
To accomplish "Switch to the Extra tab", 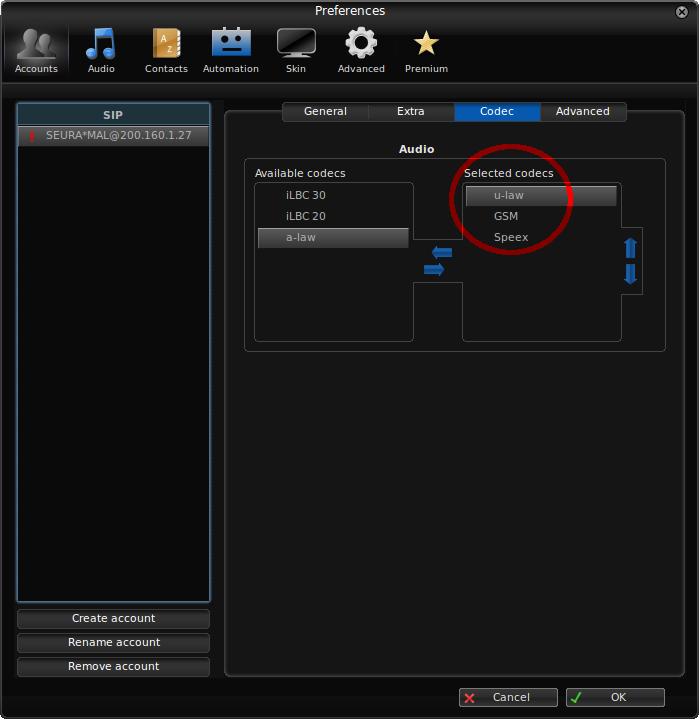I will 410,112.
